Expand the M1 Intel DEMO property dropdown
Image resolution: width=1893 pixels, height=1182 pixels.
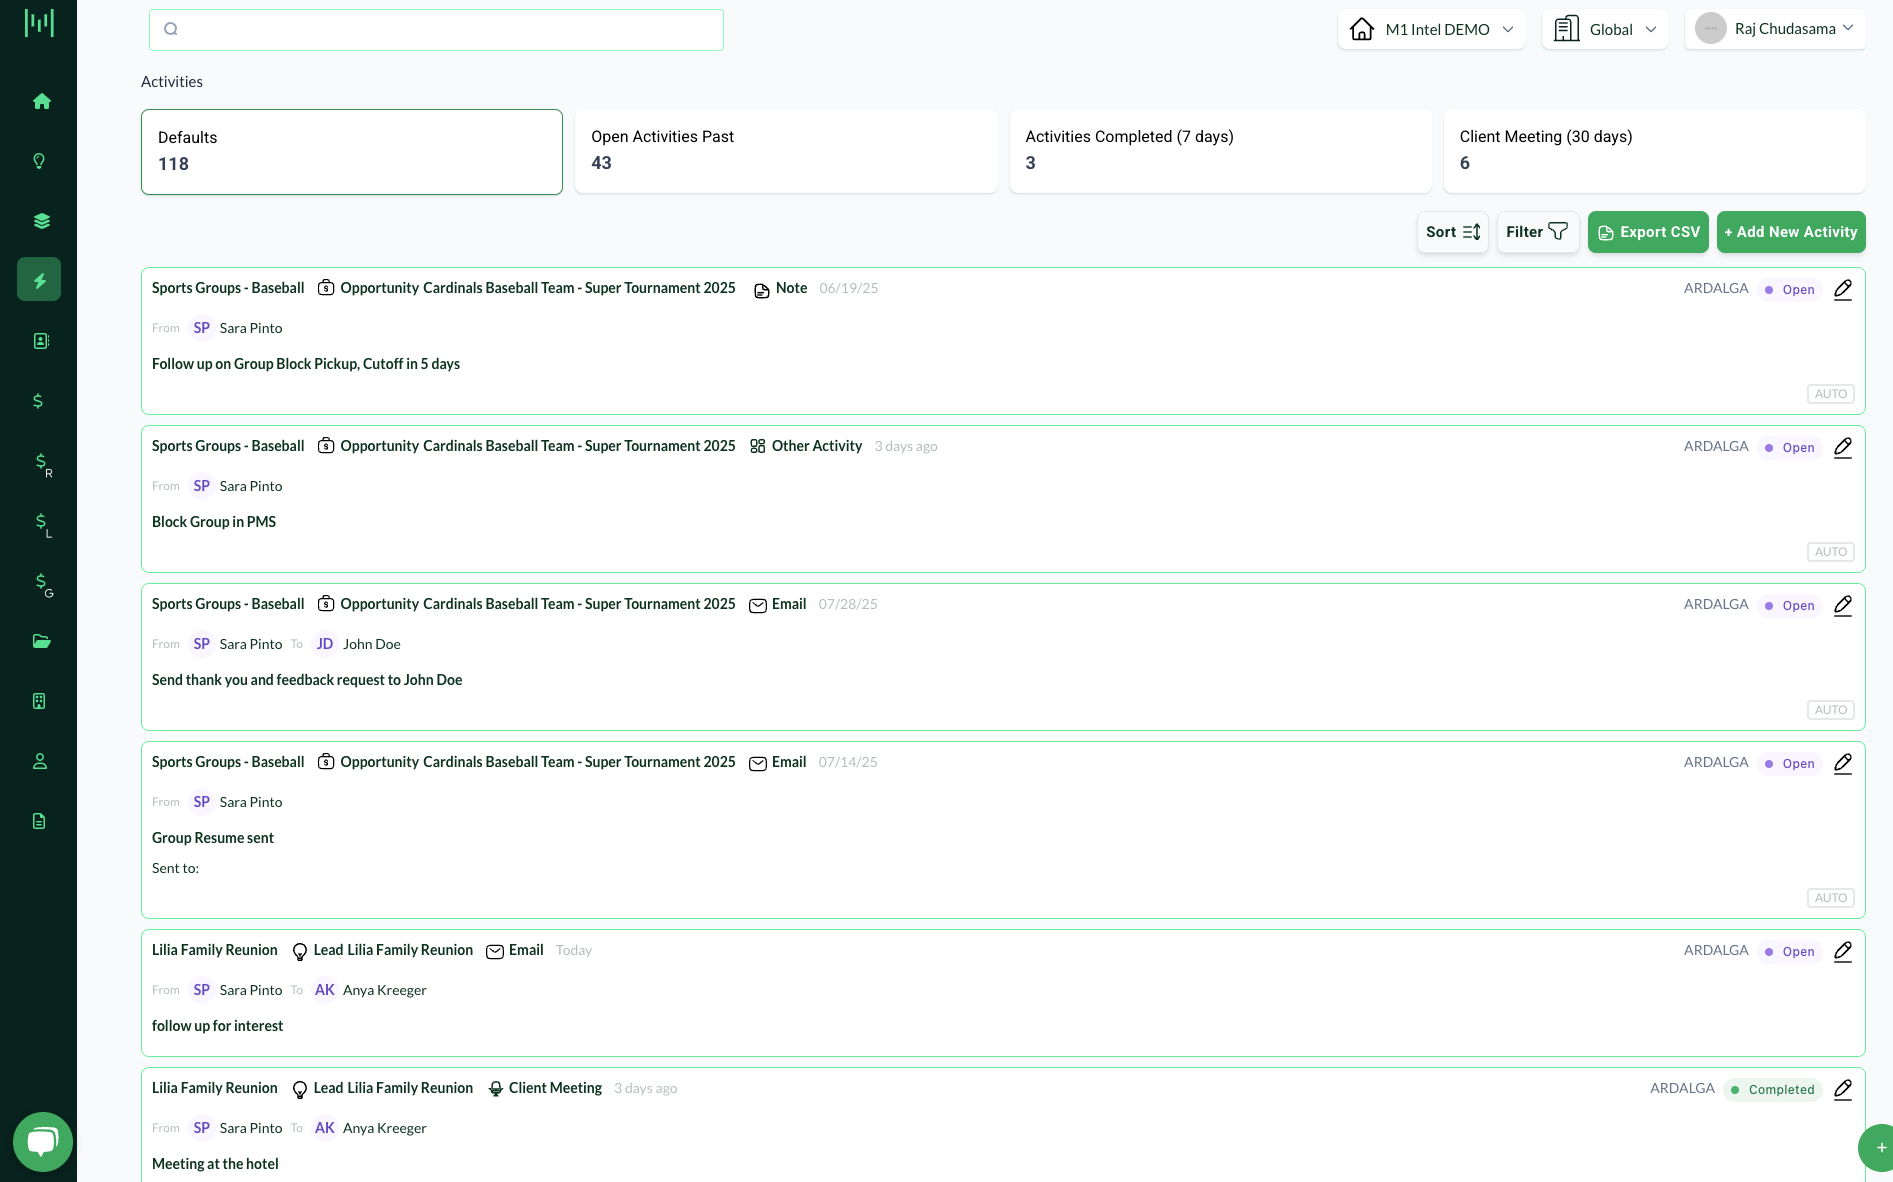tap(1431, 29)
